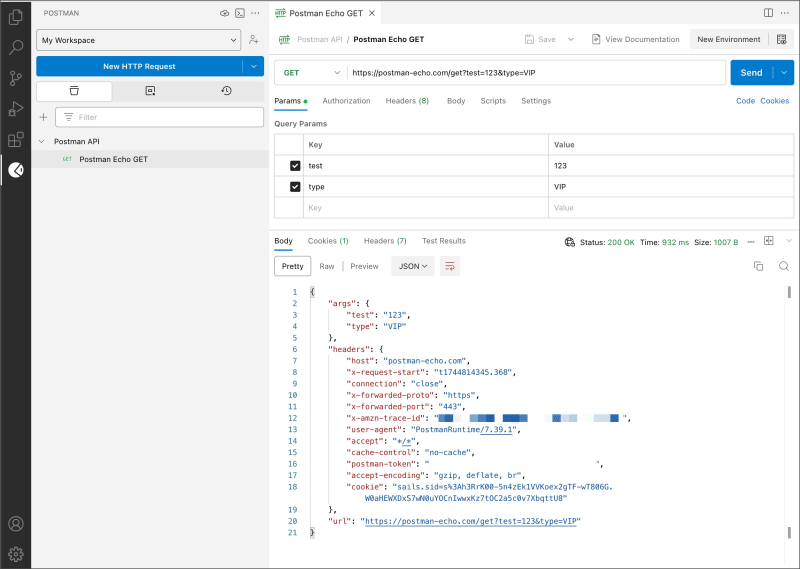Open the My Workspace dropdown
The image size is (800, 569).
coord(139,40)
